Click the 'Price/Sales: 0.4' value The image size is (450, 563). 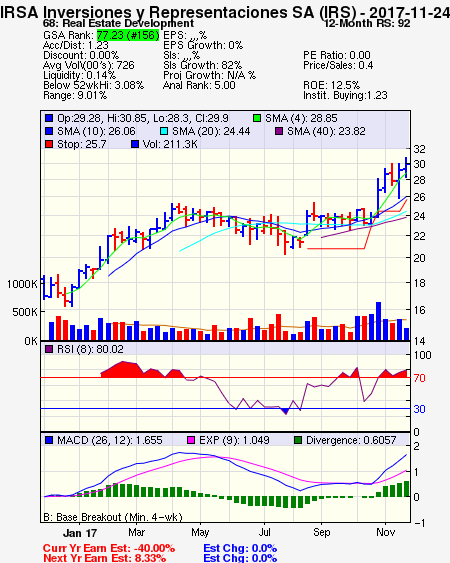[338, 65]
